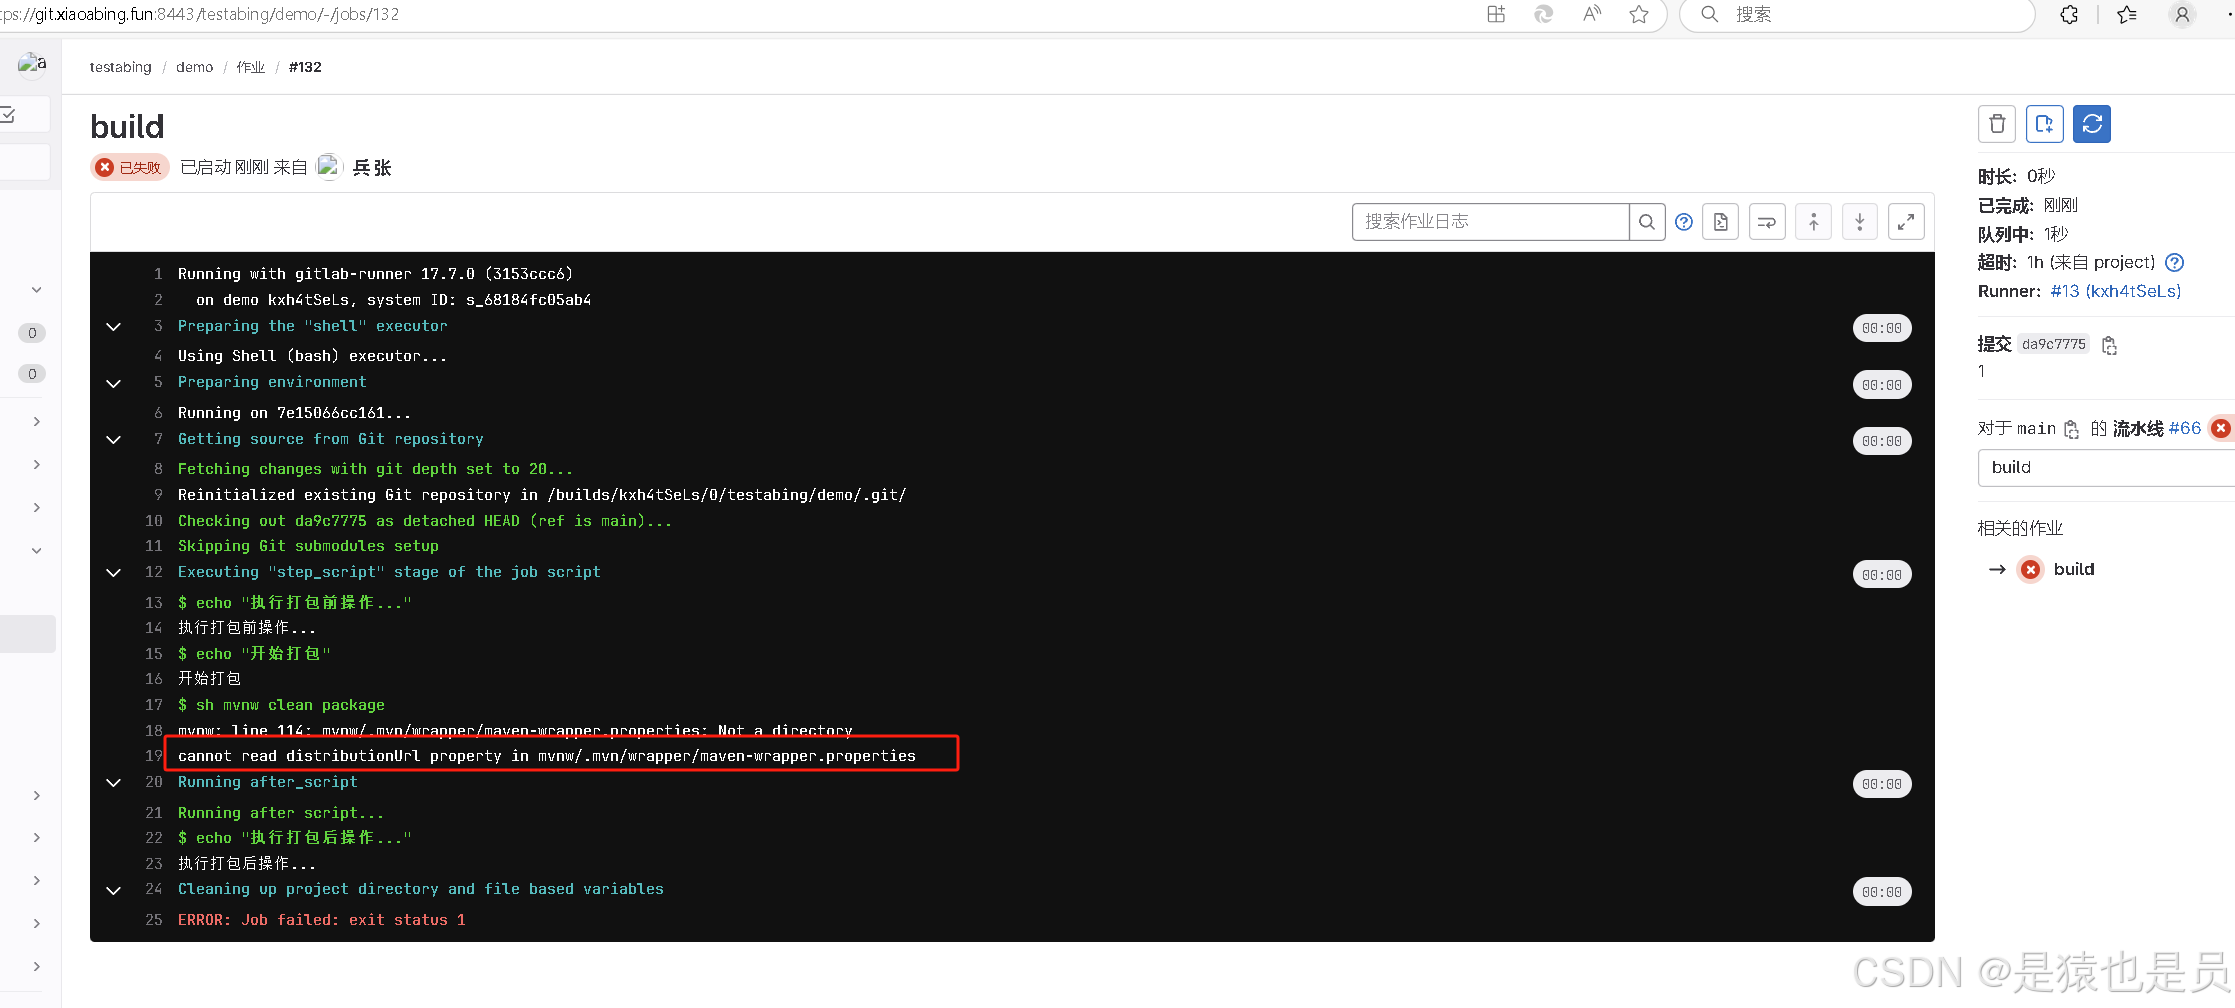
Task: Click the author name 兵张
Action: point(372,168)
